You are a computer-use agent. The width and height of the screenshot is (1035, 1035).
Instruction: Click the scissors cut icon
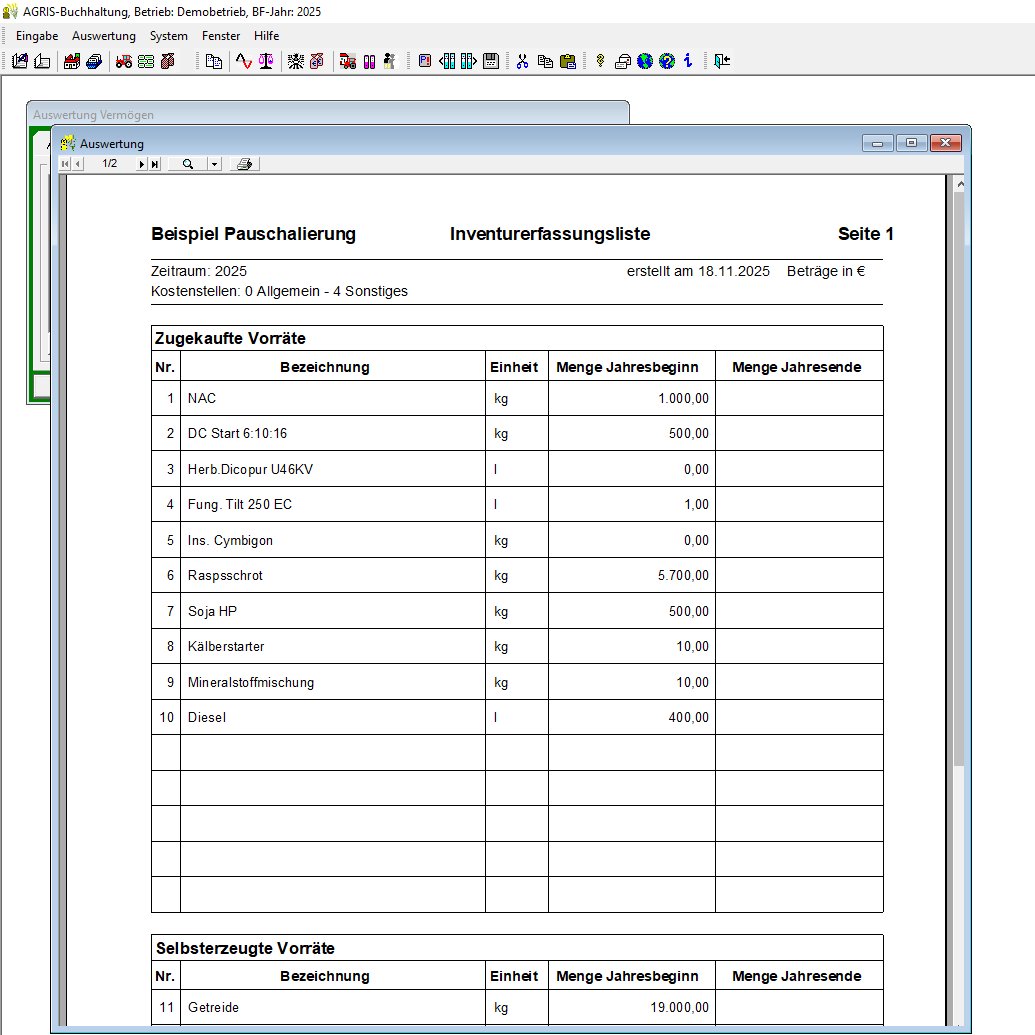point(522,61)
